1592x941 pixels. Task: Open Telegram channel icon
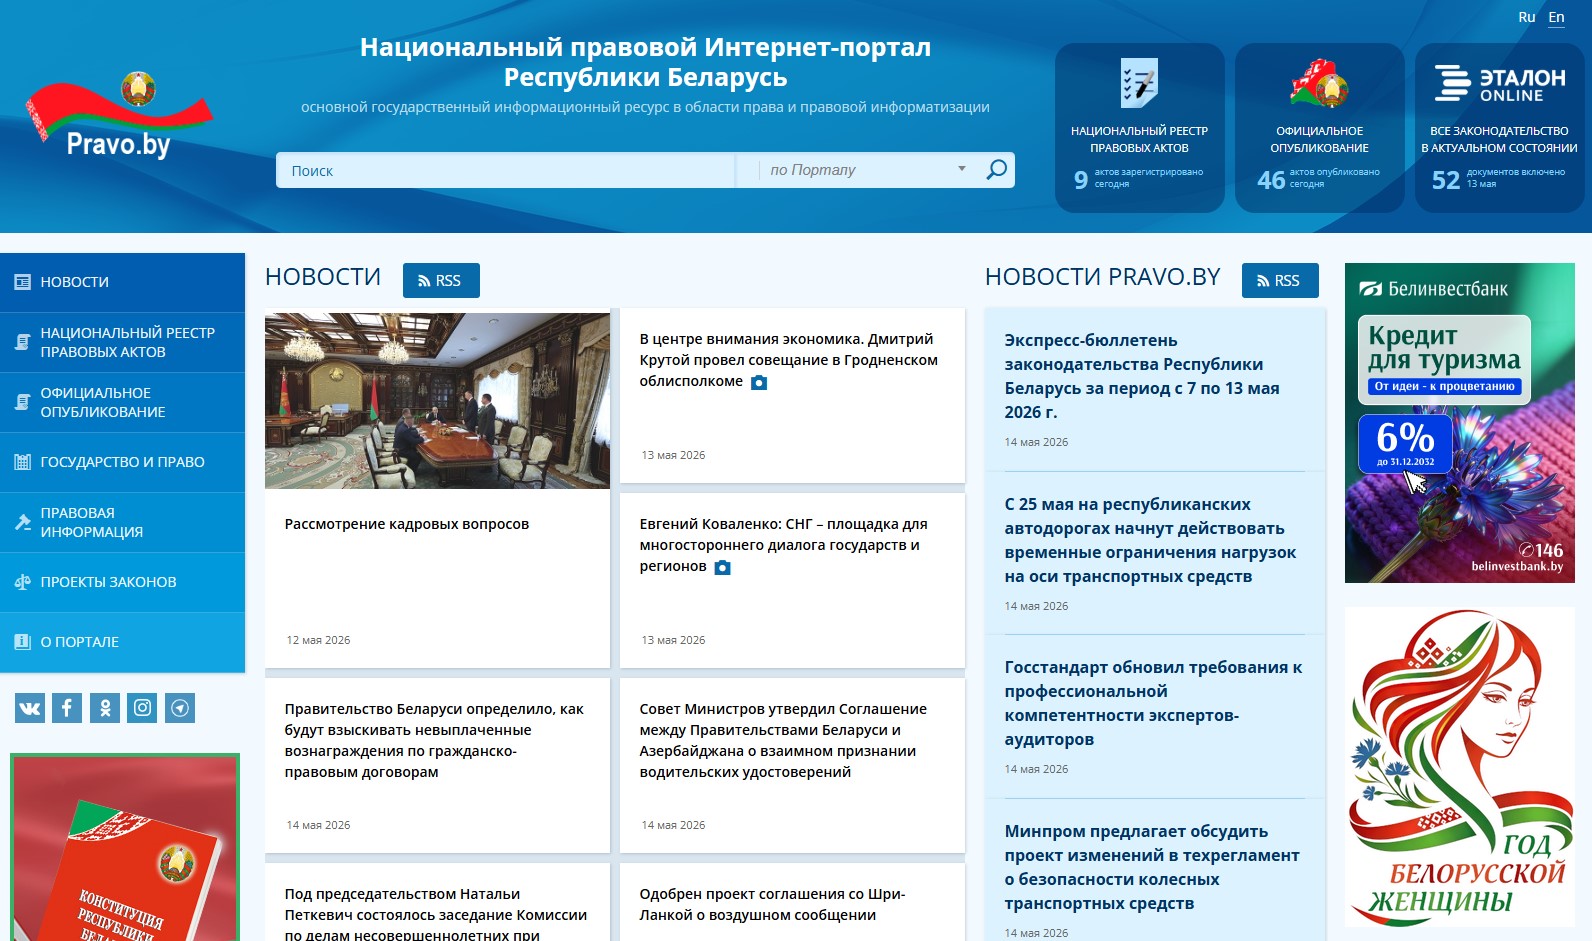click(180, 708)
